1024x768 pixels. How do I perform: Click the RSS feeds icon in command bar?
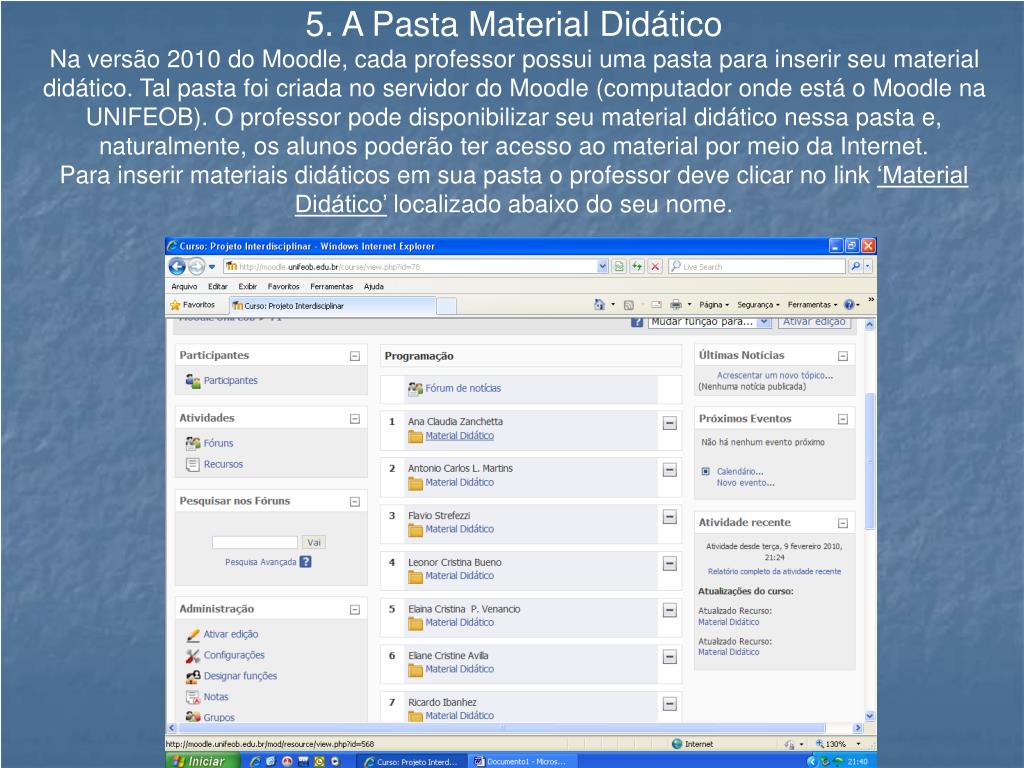[x=628, y=305]
